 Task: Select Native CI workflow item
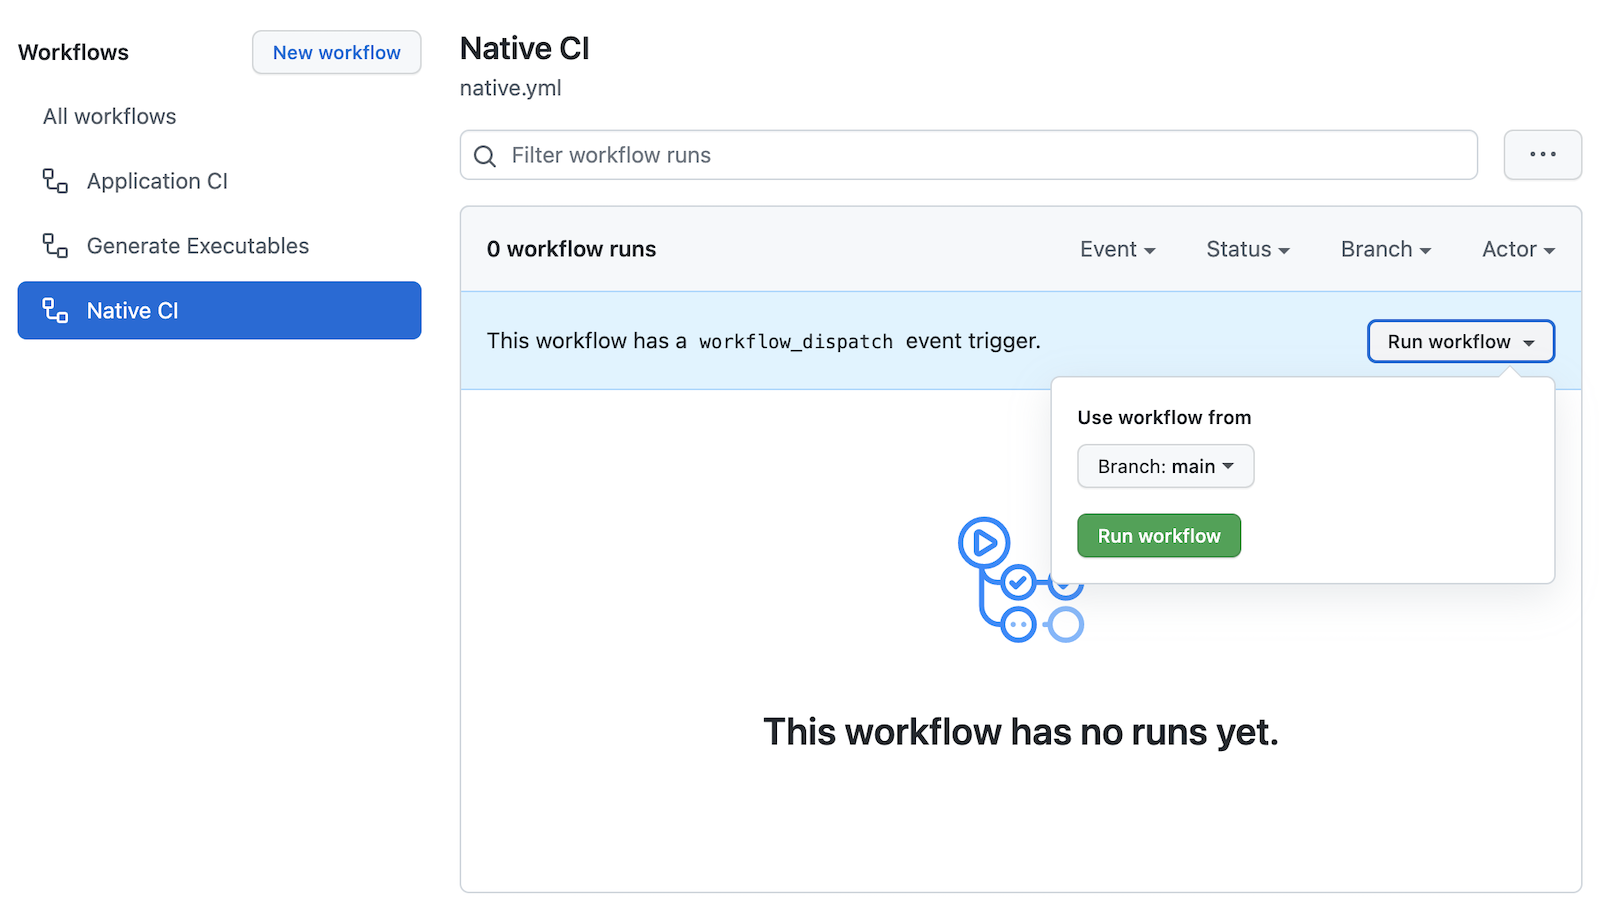pos(220,311)
